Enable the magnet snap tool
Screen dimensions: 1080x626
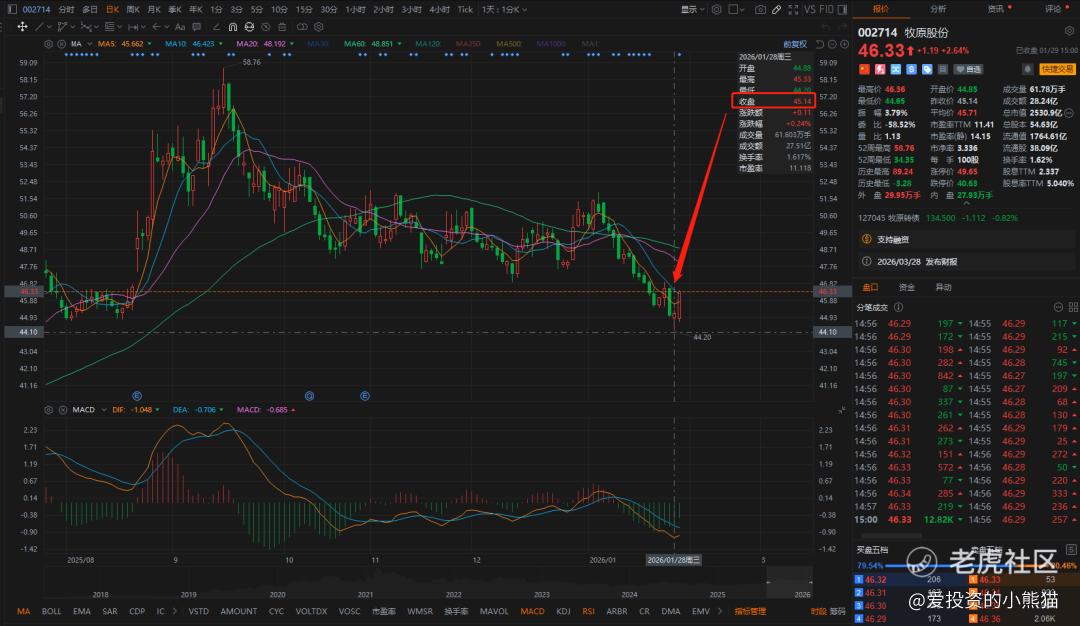tap(233, 27)
